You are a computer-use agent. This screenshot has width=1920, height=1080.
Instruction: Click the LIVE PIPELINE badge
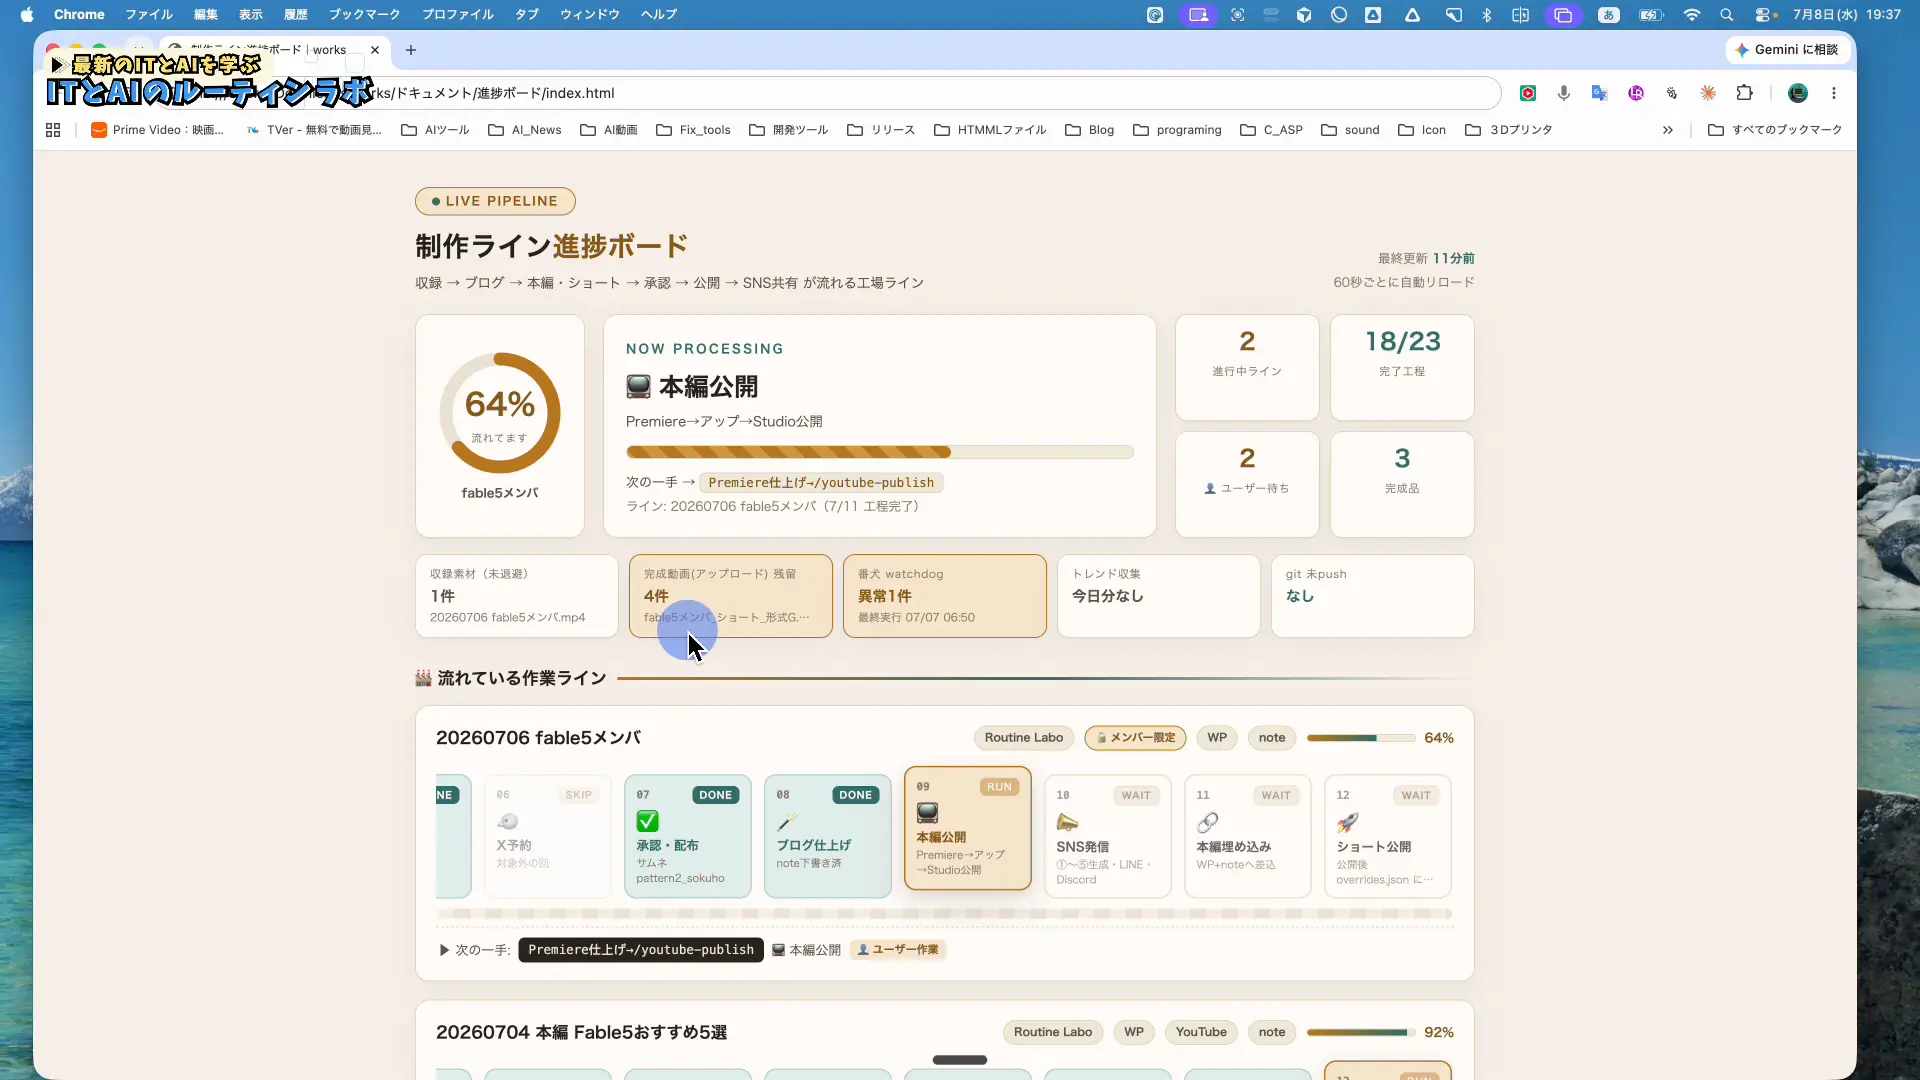(x=495, y=201)
